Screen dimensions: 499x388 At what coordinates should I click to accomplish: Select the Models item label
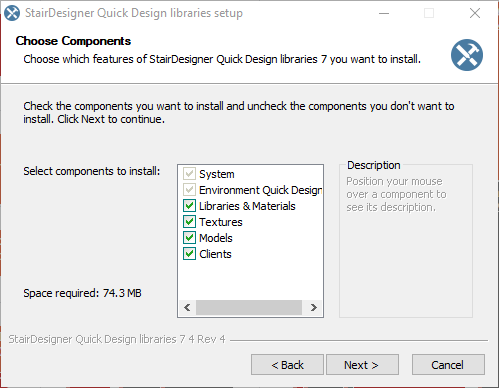pyautogui.click(x=216, y=238)
